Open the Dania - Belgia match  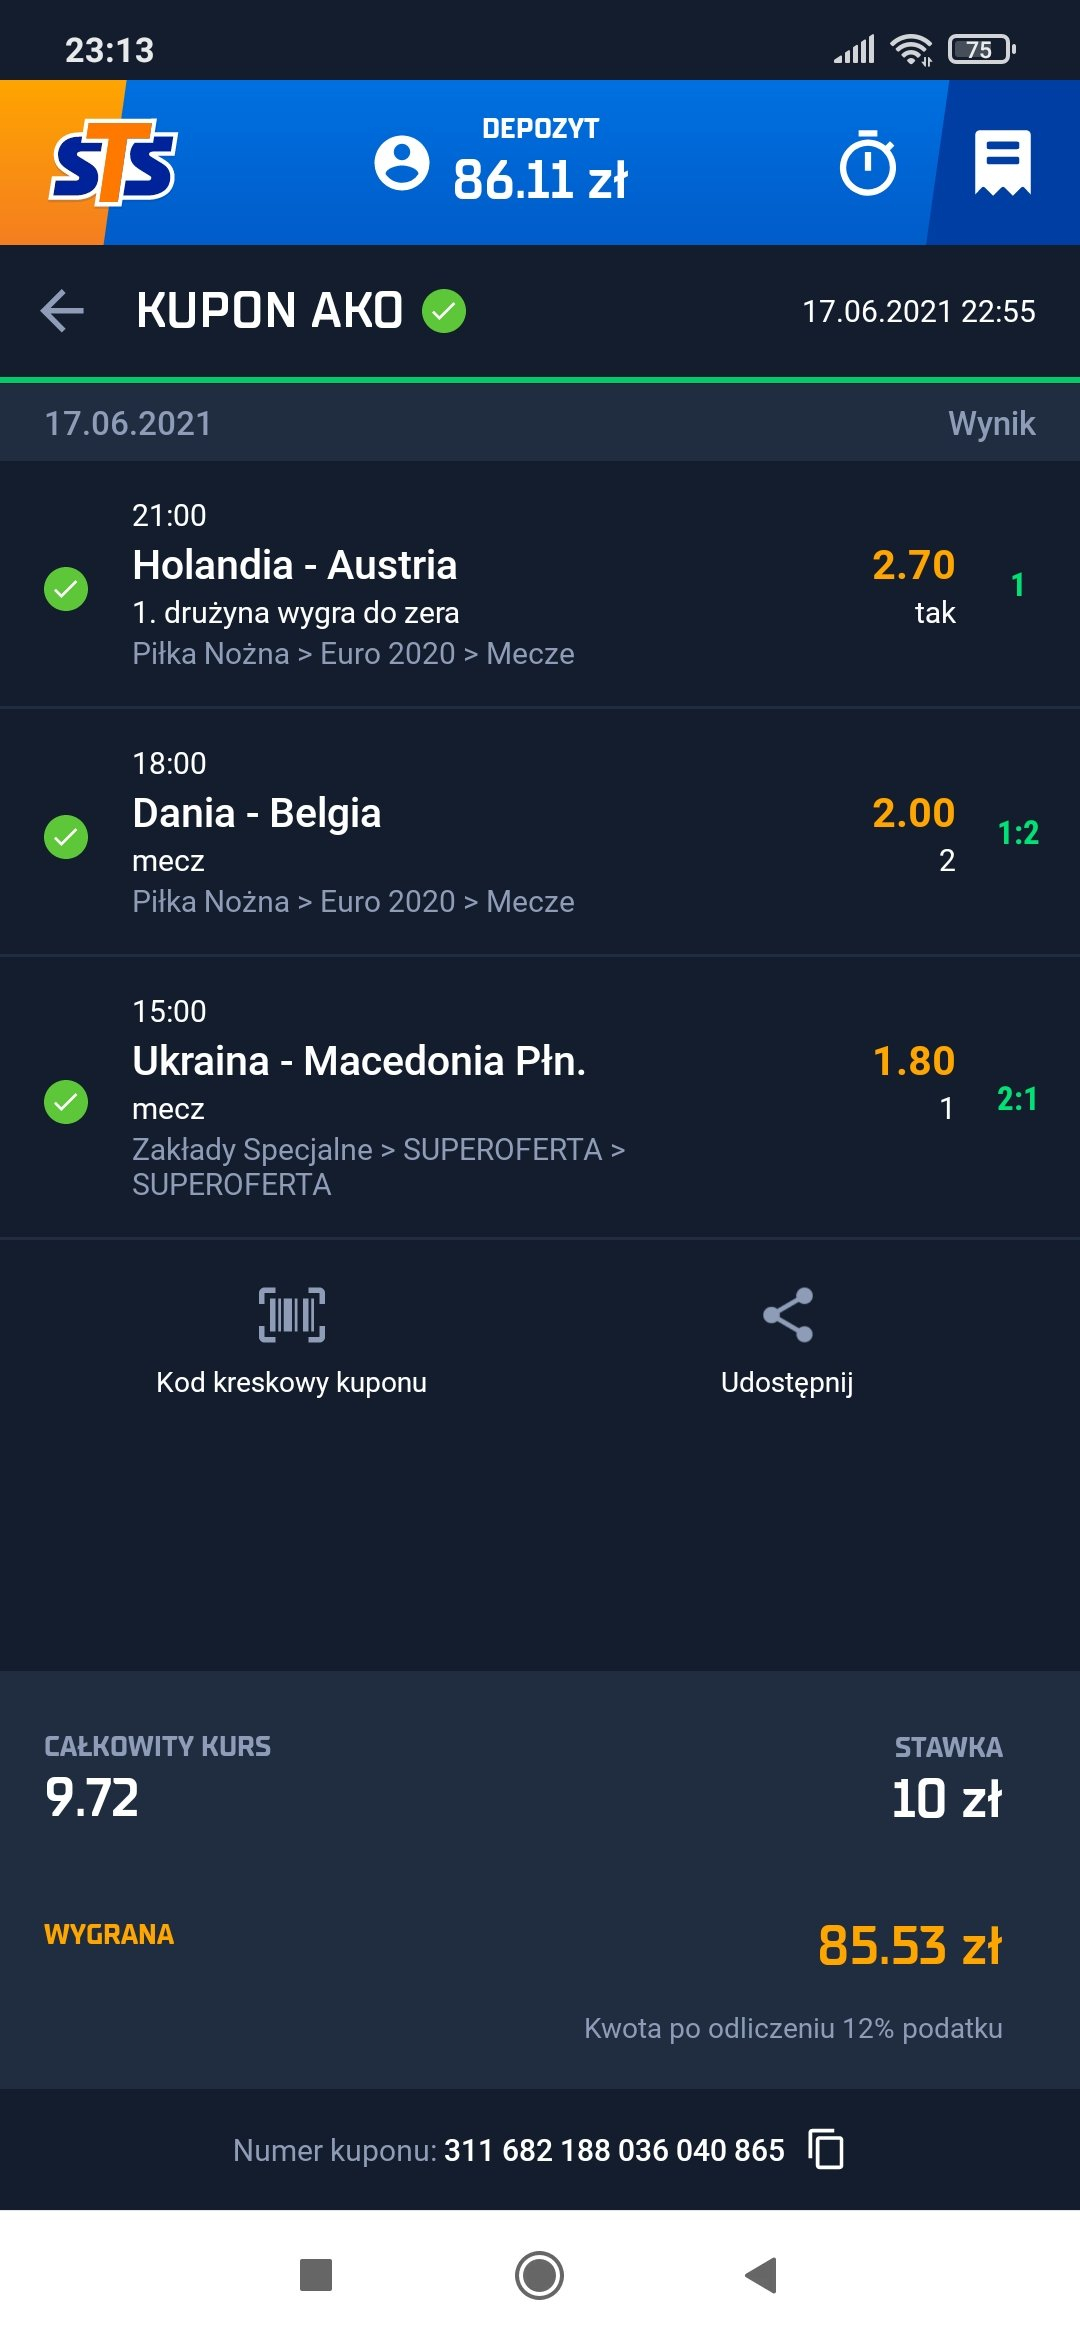(257, 813)
